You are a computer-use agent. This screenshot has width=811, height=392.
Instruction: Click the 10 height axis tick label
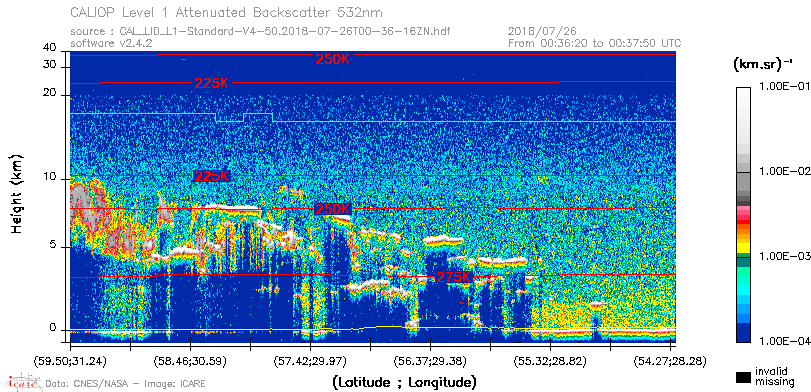50,177
